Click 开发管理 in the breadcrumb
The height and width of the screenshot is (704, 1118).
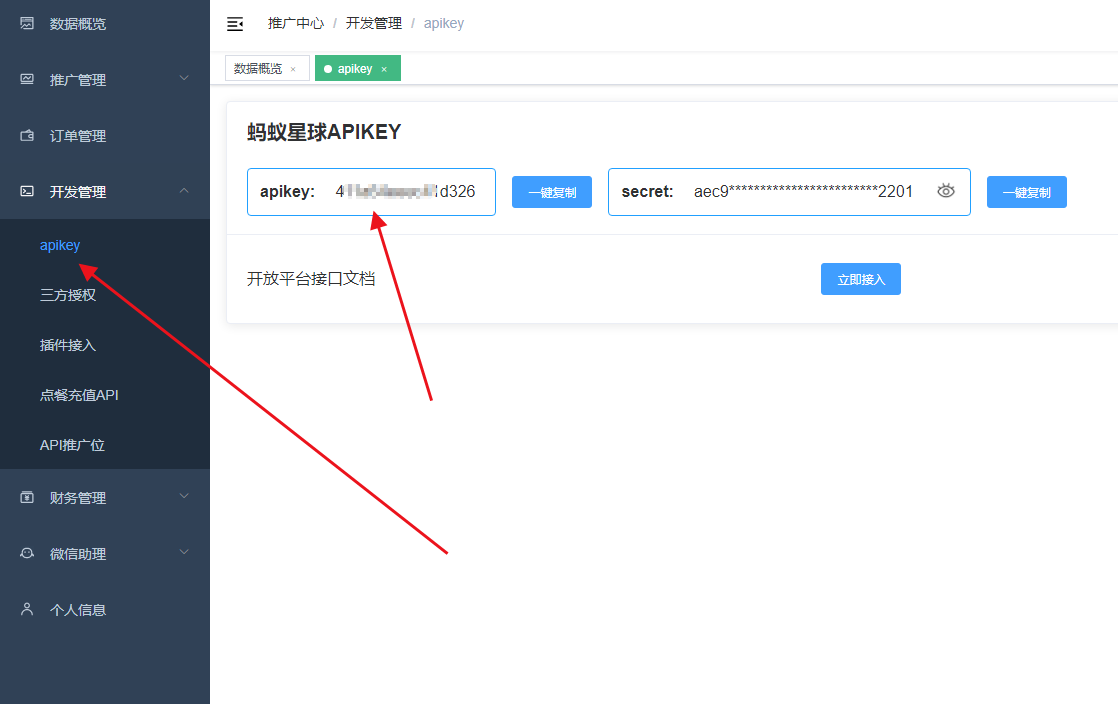(x=374, y=24)
